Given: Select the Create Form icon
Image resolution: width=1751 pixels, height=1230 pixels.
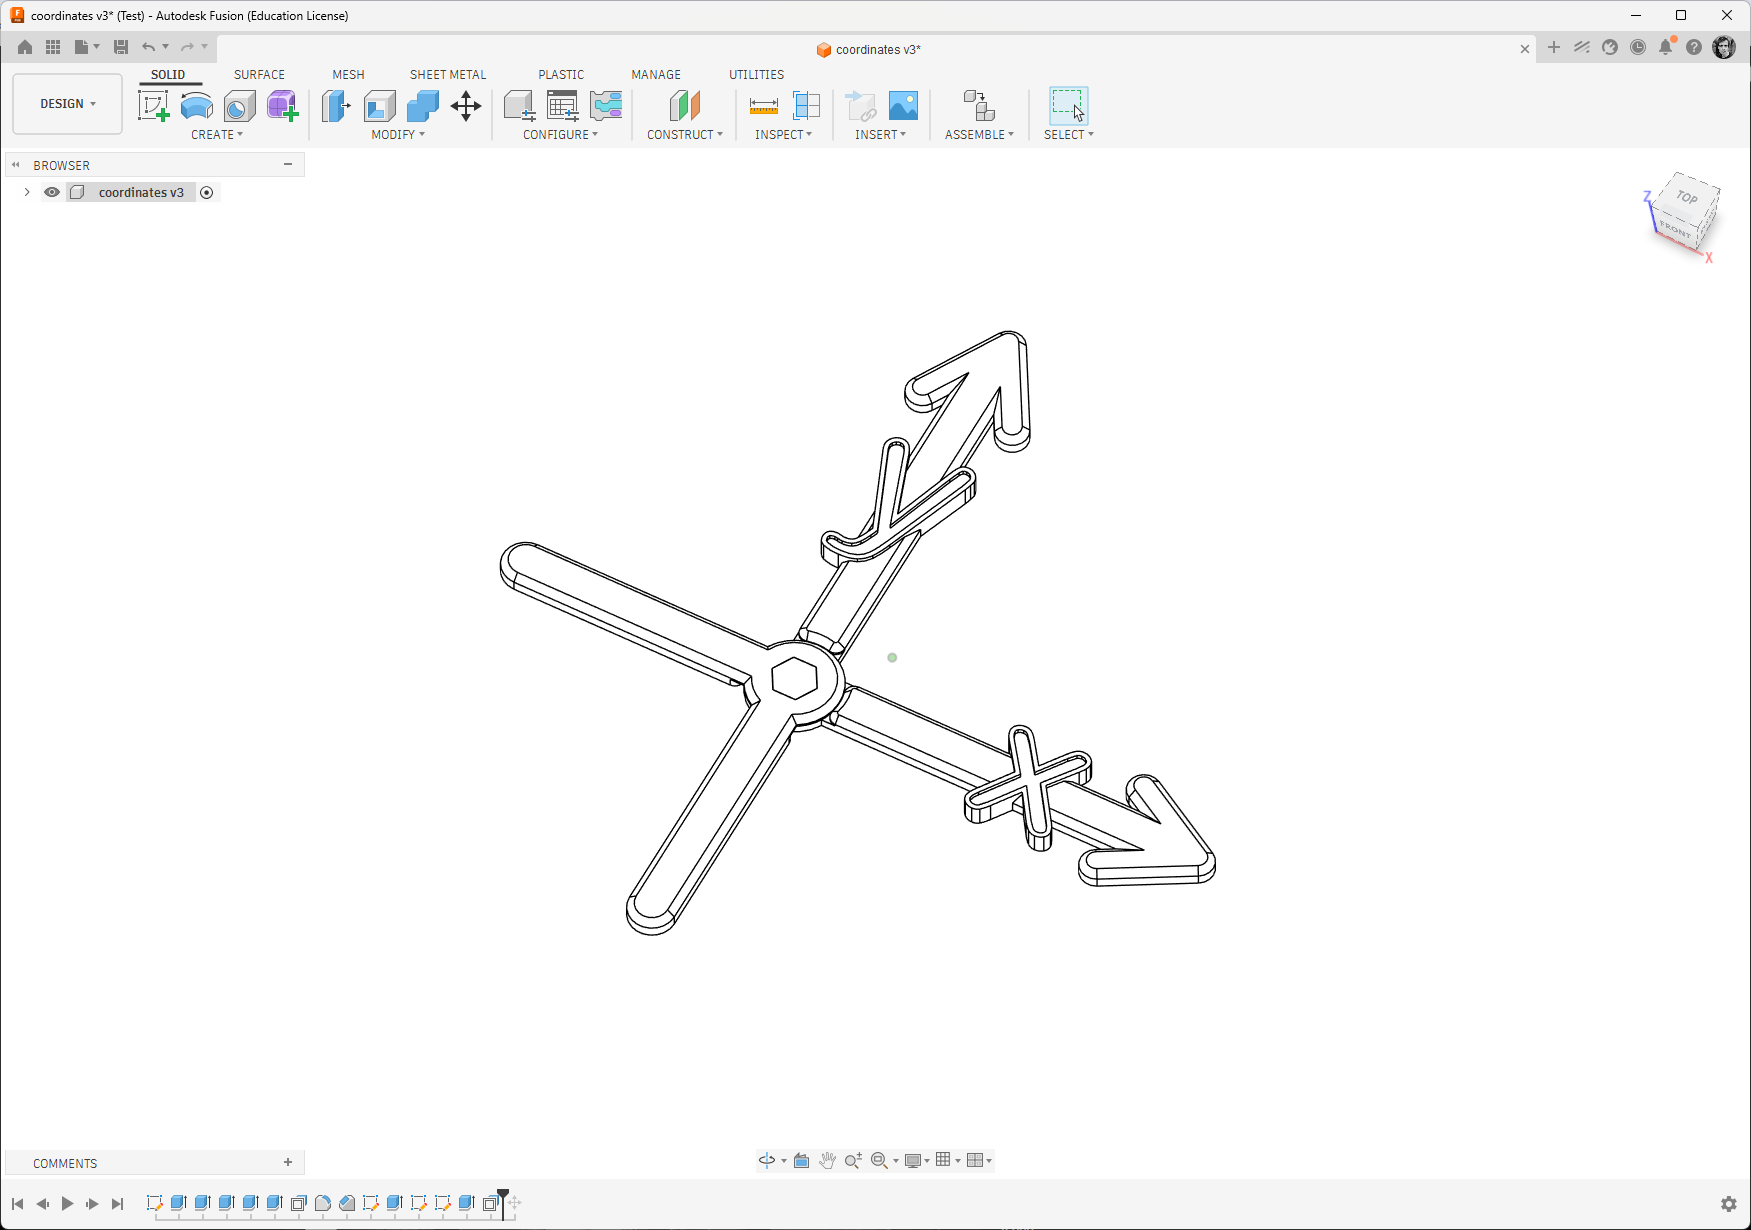Looking at the screenshot, I should [x=283, y=106].
